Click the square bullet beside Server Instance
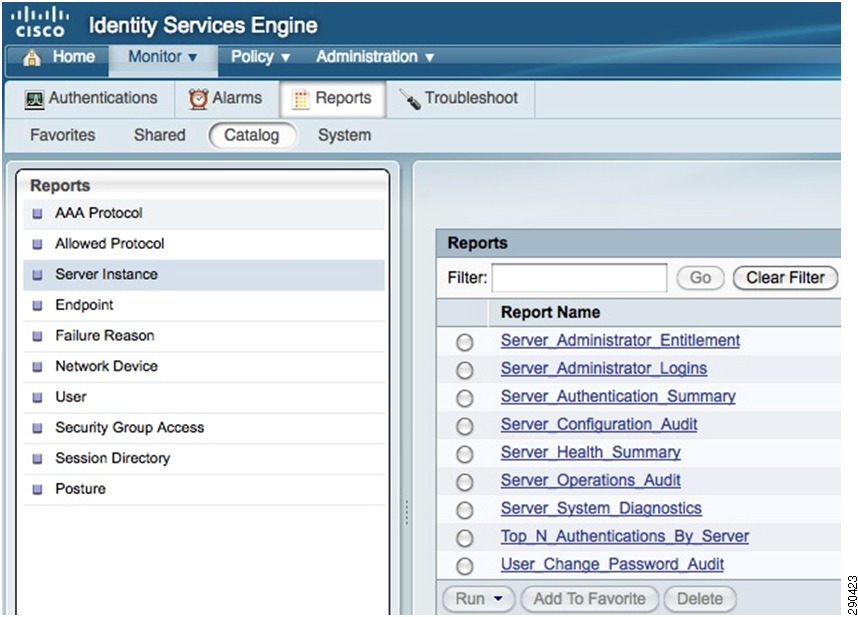Screen dimensions: 858x617 37,275
